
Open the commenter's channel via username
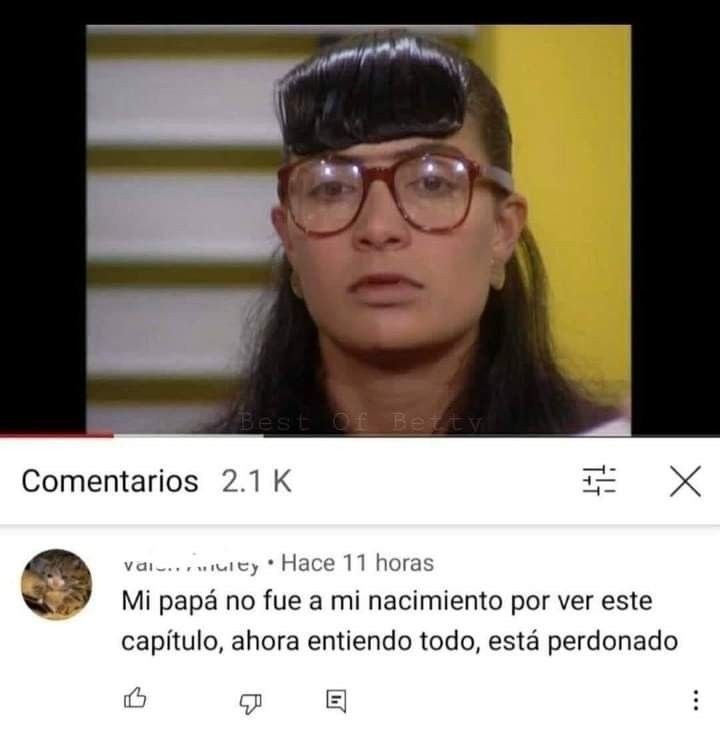(x=190, y=564)
